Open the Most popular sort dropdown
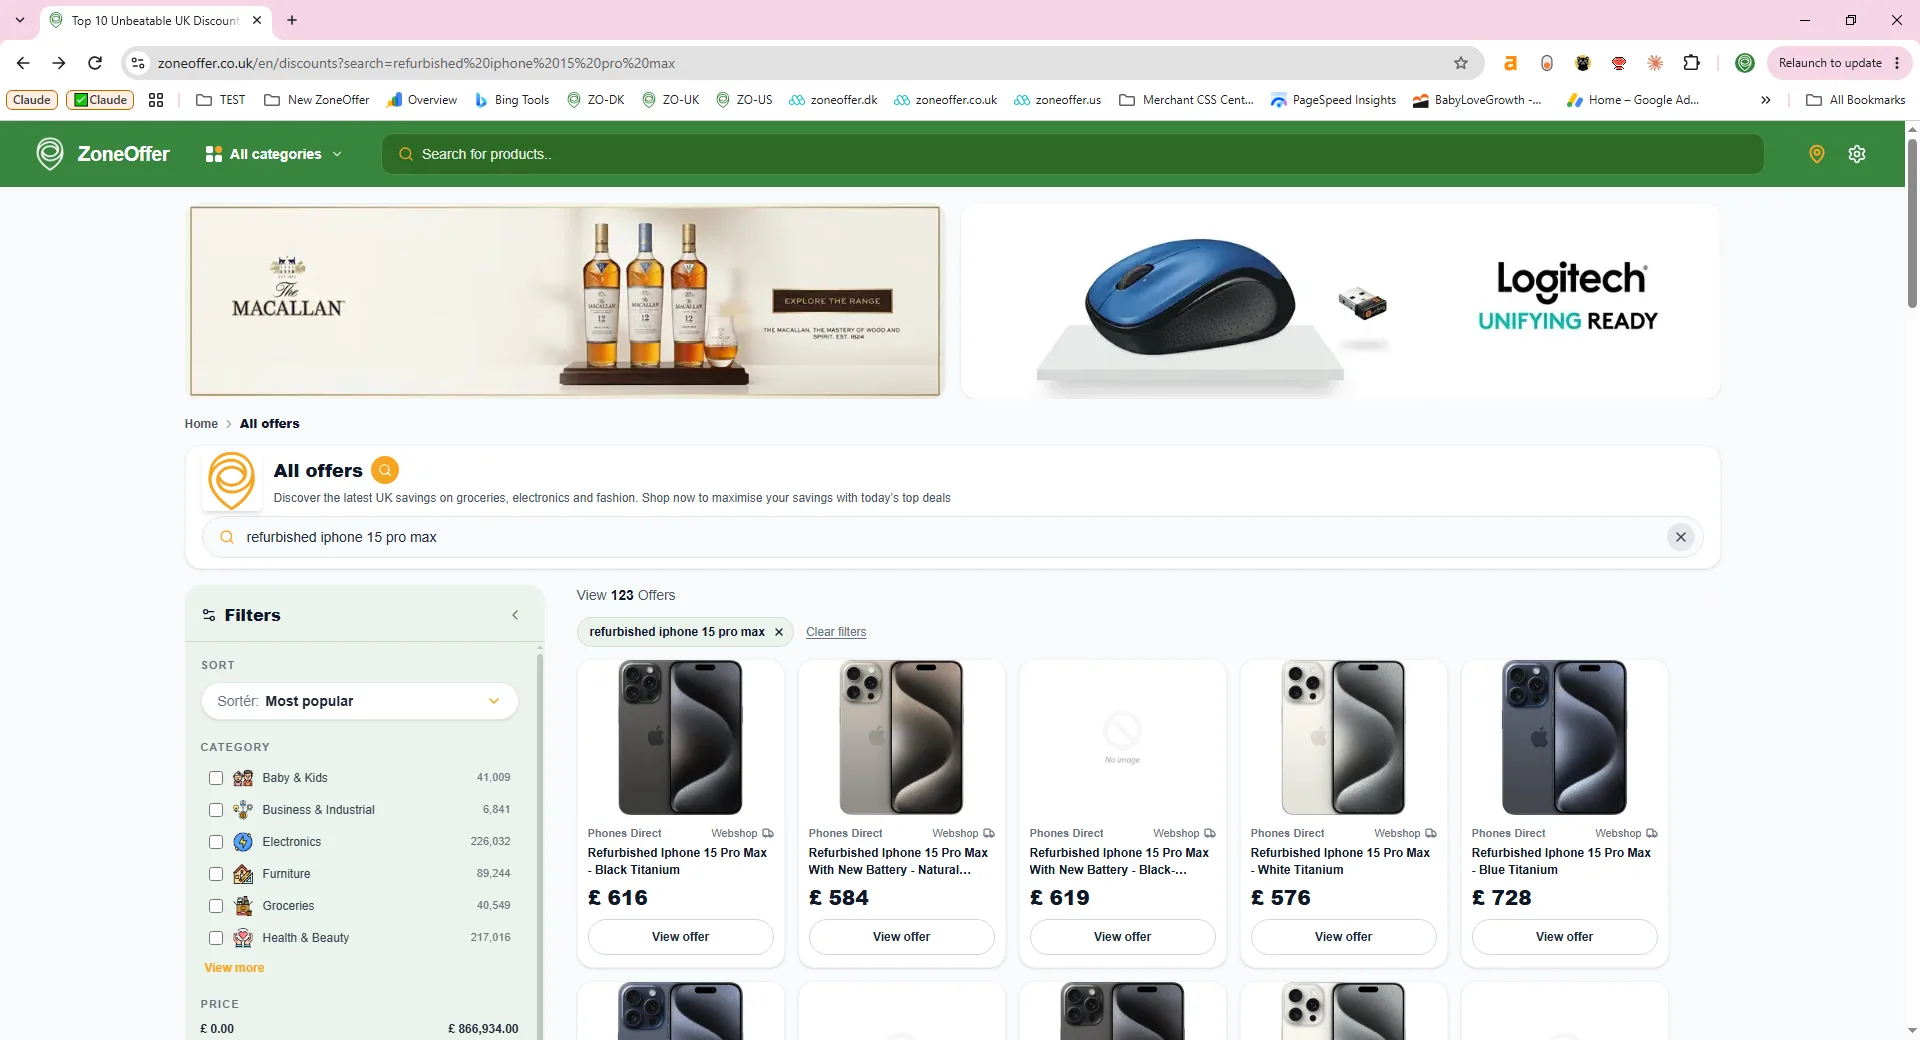The height and width of the screenshot is (1040, 1920). (x=360, y=701)
